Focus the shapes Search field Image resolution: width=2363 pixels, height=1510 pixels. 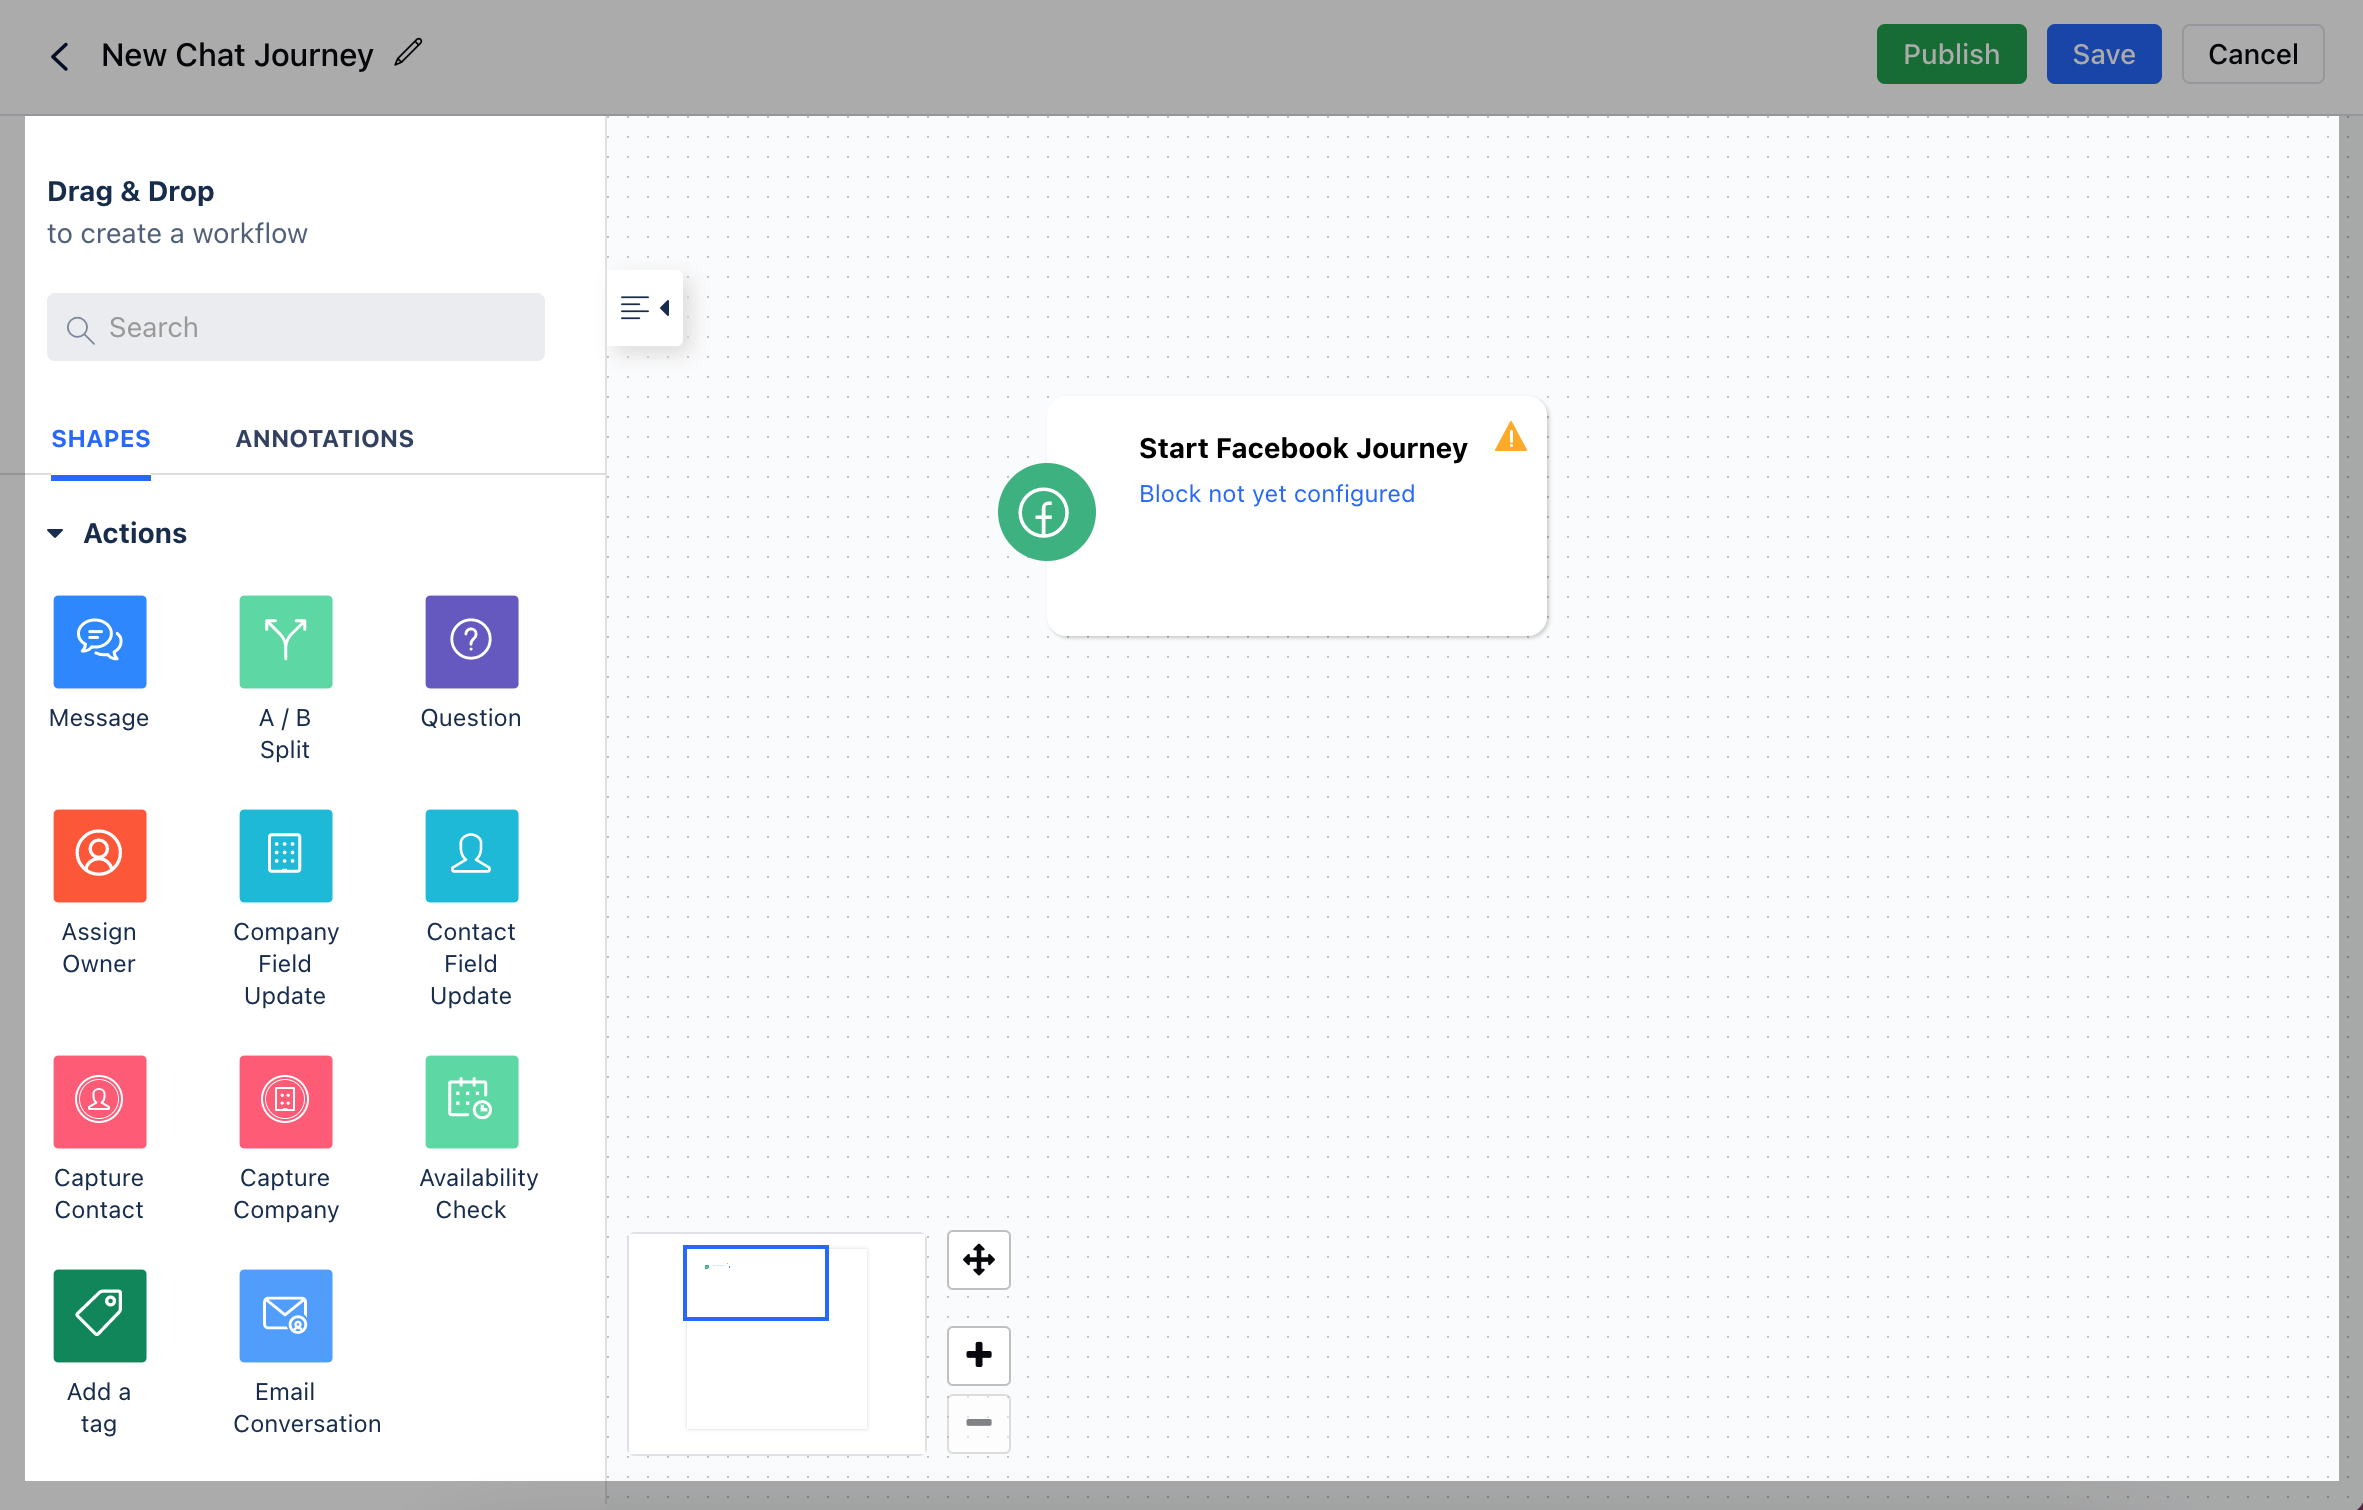tap(296, 327)
